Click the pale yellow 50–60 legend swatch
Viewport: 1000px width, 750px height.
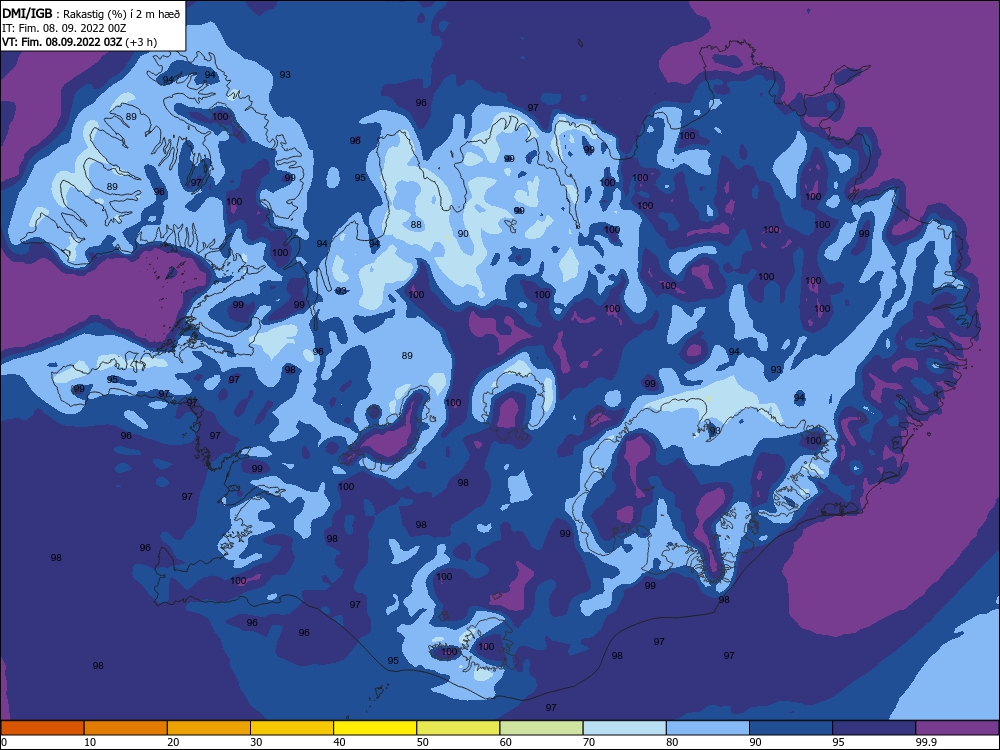point(458,728)
